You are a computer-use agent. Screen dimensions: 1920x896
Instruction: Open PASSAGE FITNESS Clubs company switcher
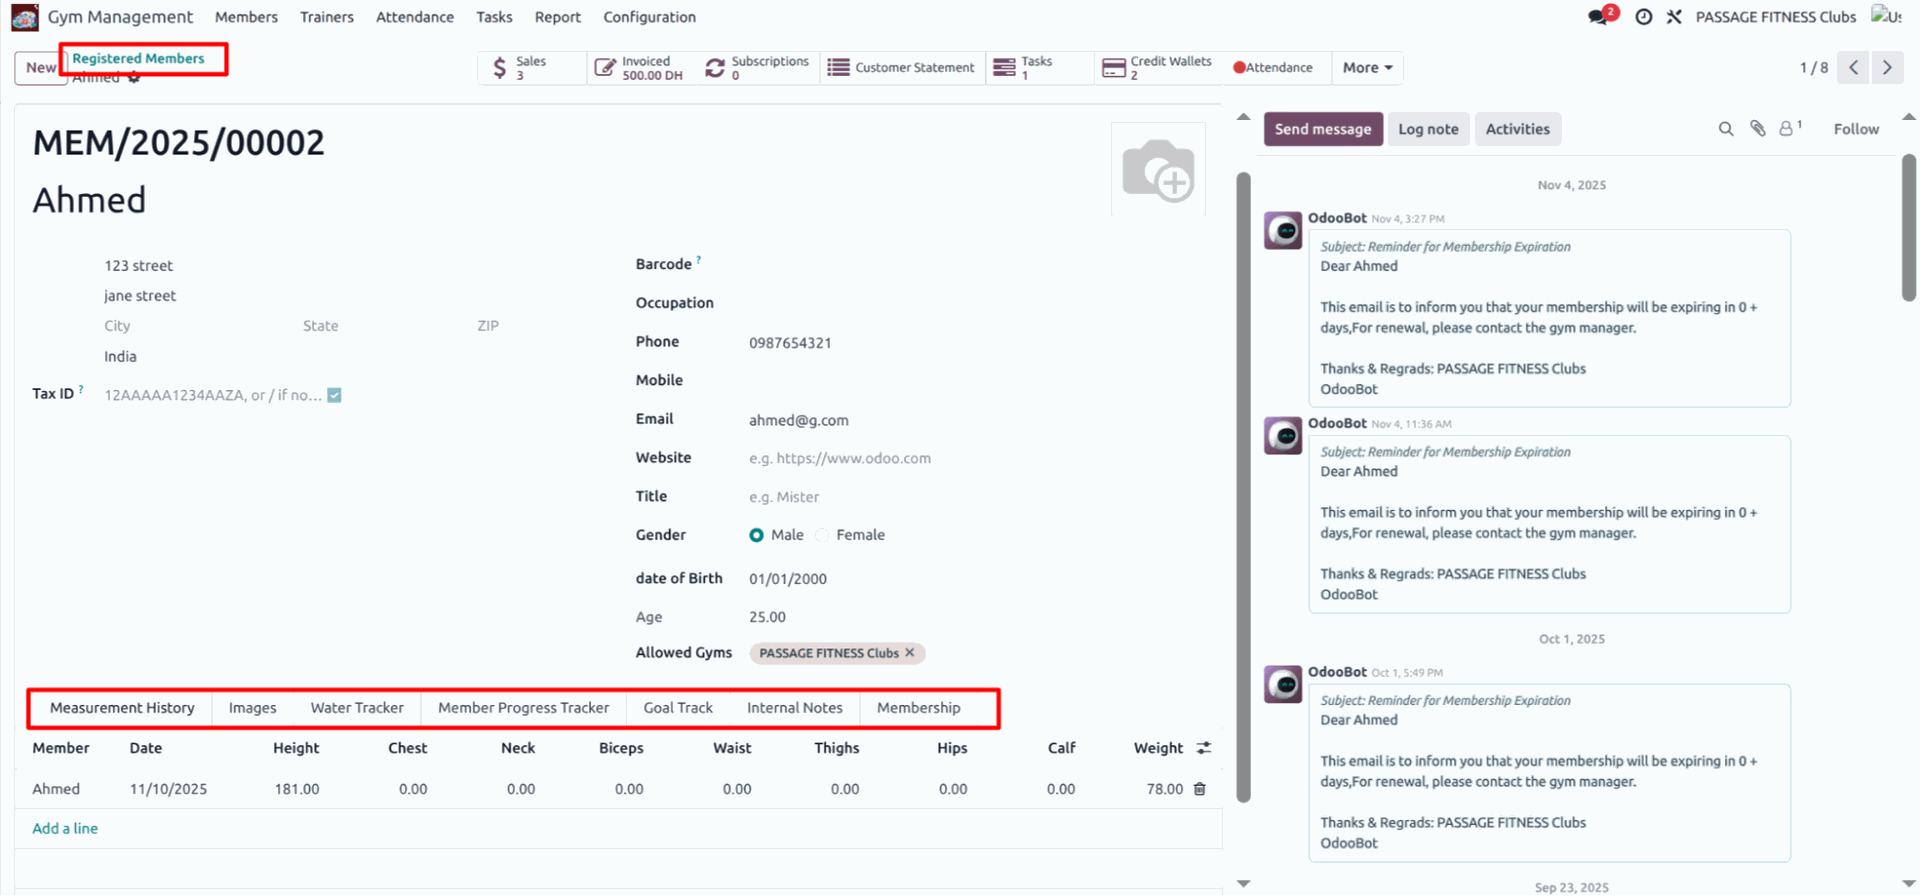click(x=1775, y=17)
